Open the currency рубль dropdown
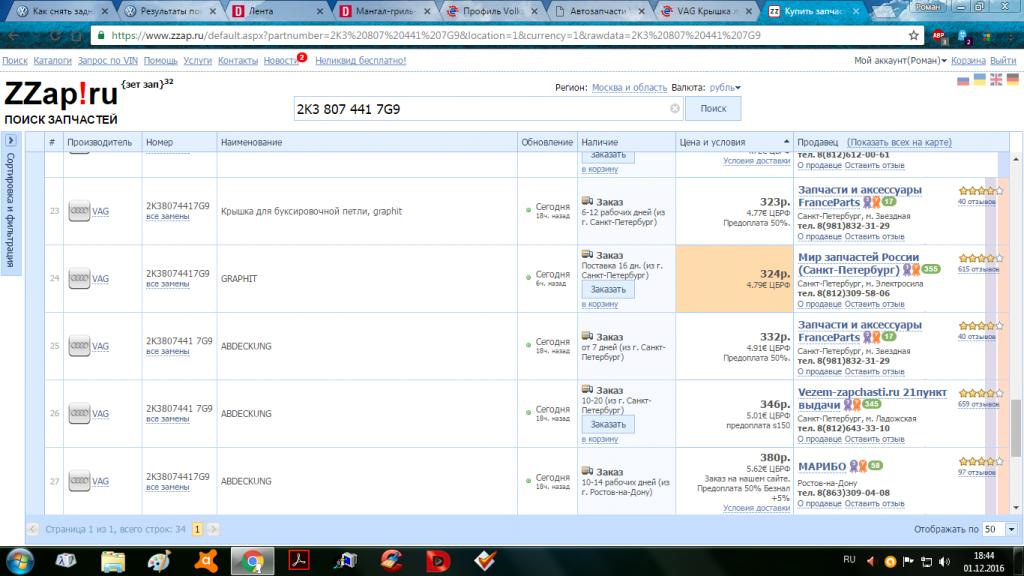1024x576 pixels. 725,88
